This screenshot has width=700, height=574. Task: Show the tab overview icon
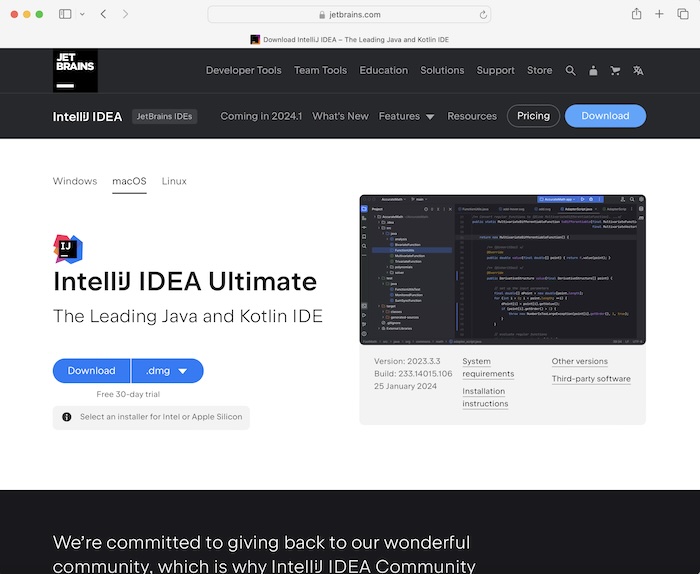[683, 14]
